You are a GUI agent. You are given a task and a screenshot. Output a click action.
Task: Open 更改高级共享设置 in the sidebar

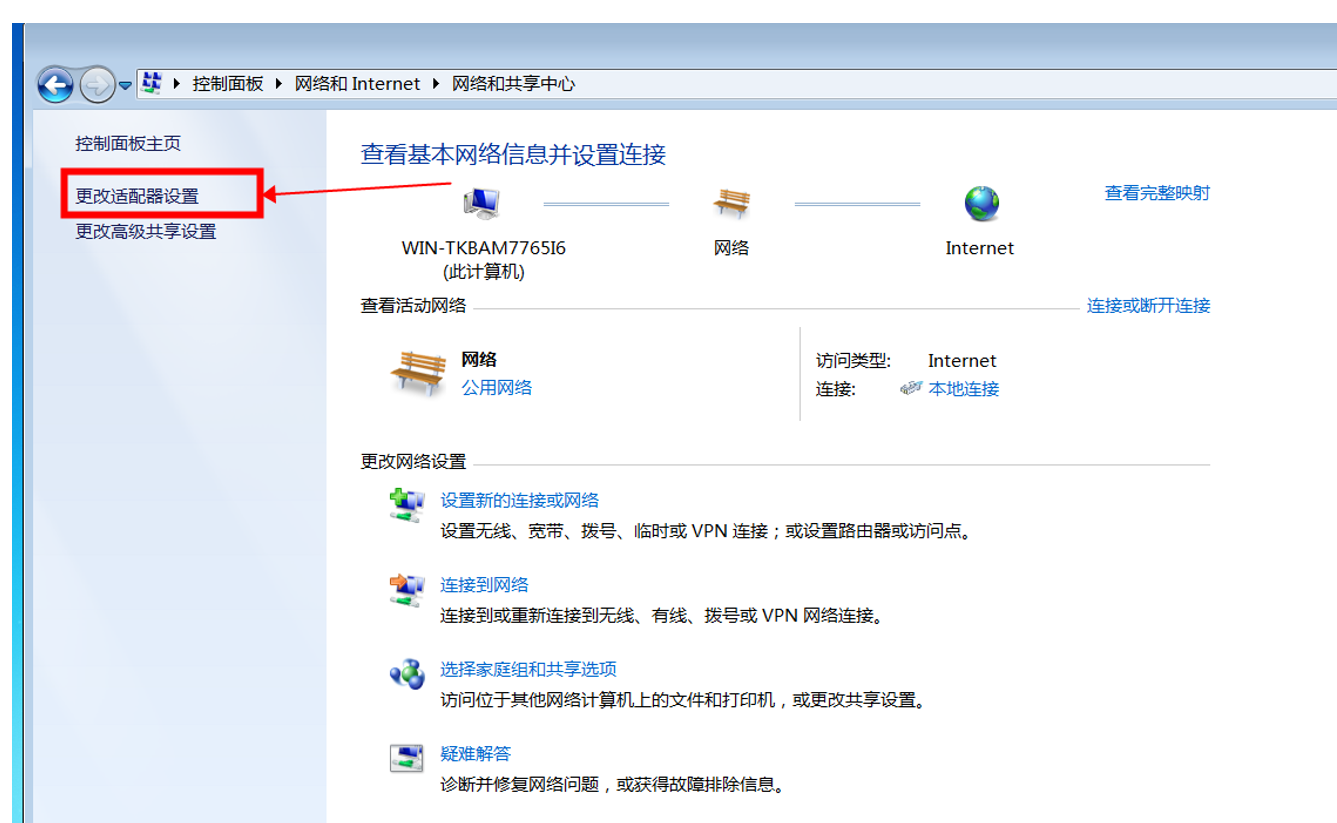[146, 232]
